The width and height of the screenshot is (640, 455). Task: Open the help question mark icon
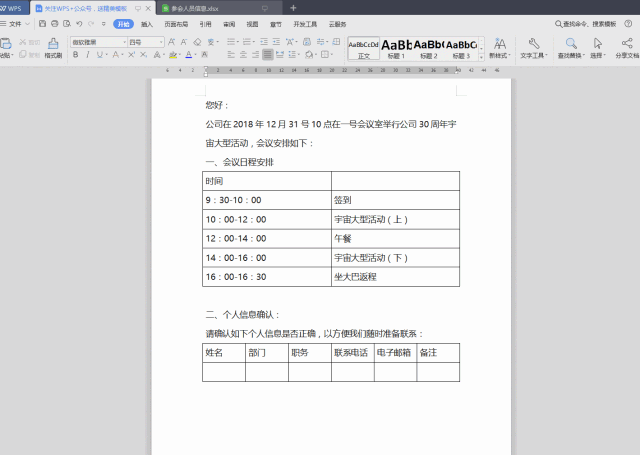pos(628,24)
